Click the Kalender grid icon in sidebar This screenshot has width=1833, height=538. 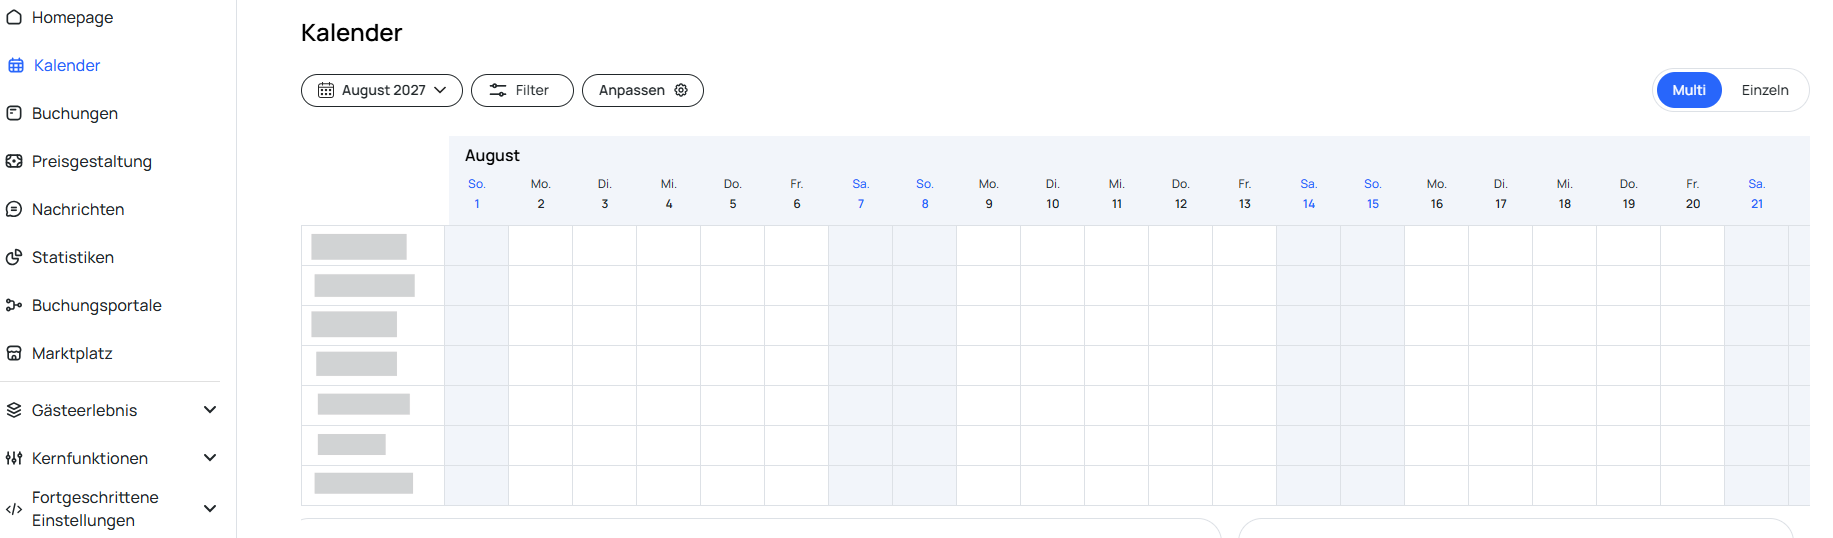(x=16, y=65)
